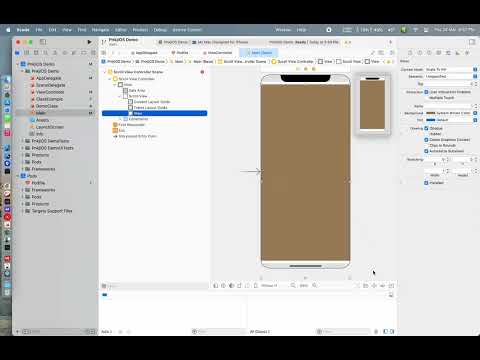Viewport: 480px width, 360px height.
Task: Toggle Clip to Bounds checkbox
Action: pos(426,145)
